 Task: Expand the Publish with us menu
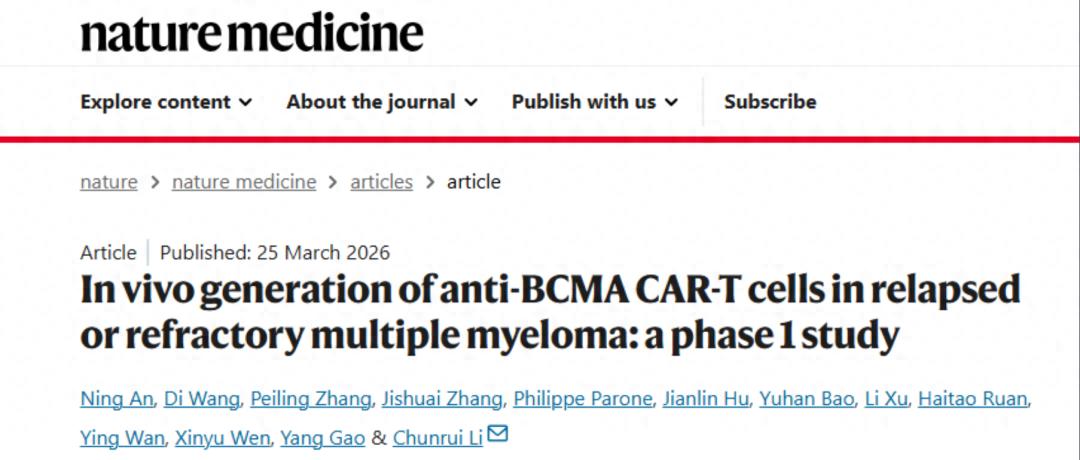595,102
